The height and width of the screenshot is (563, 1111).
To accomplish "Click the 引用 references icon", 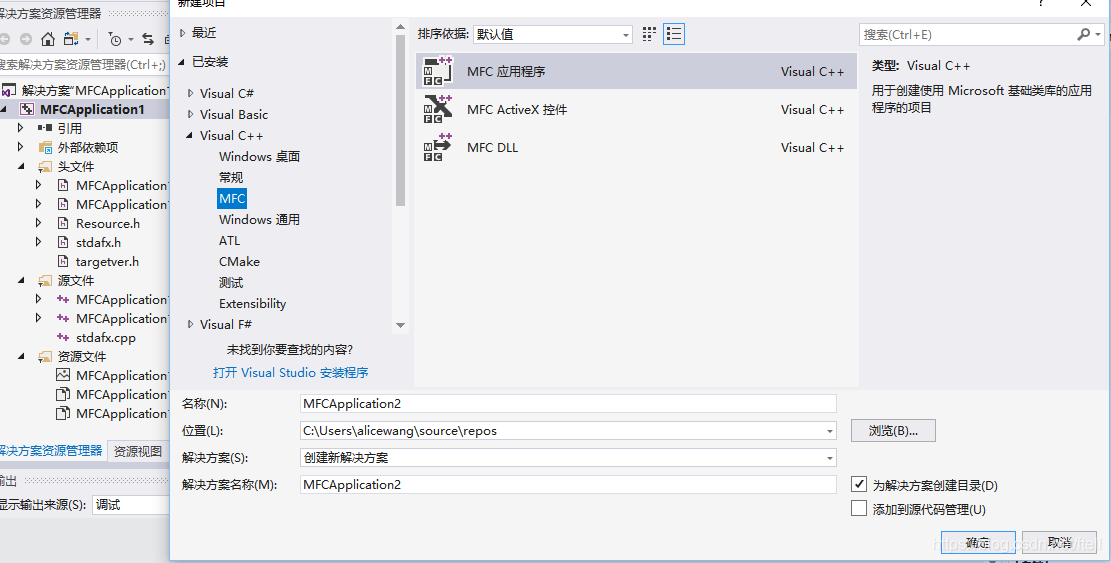I will pos(45,128).
